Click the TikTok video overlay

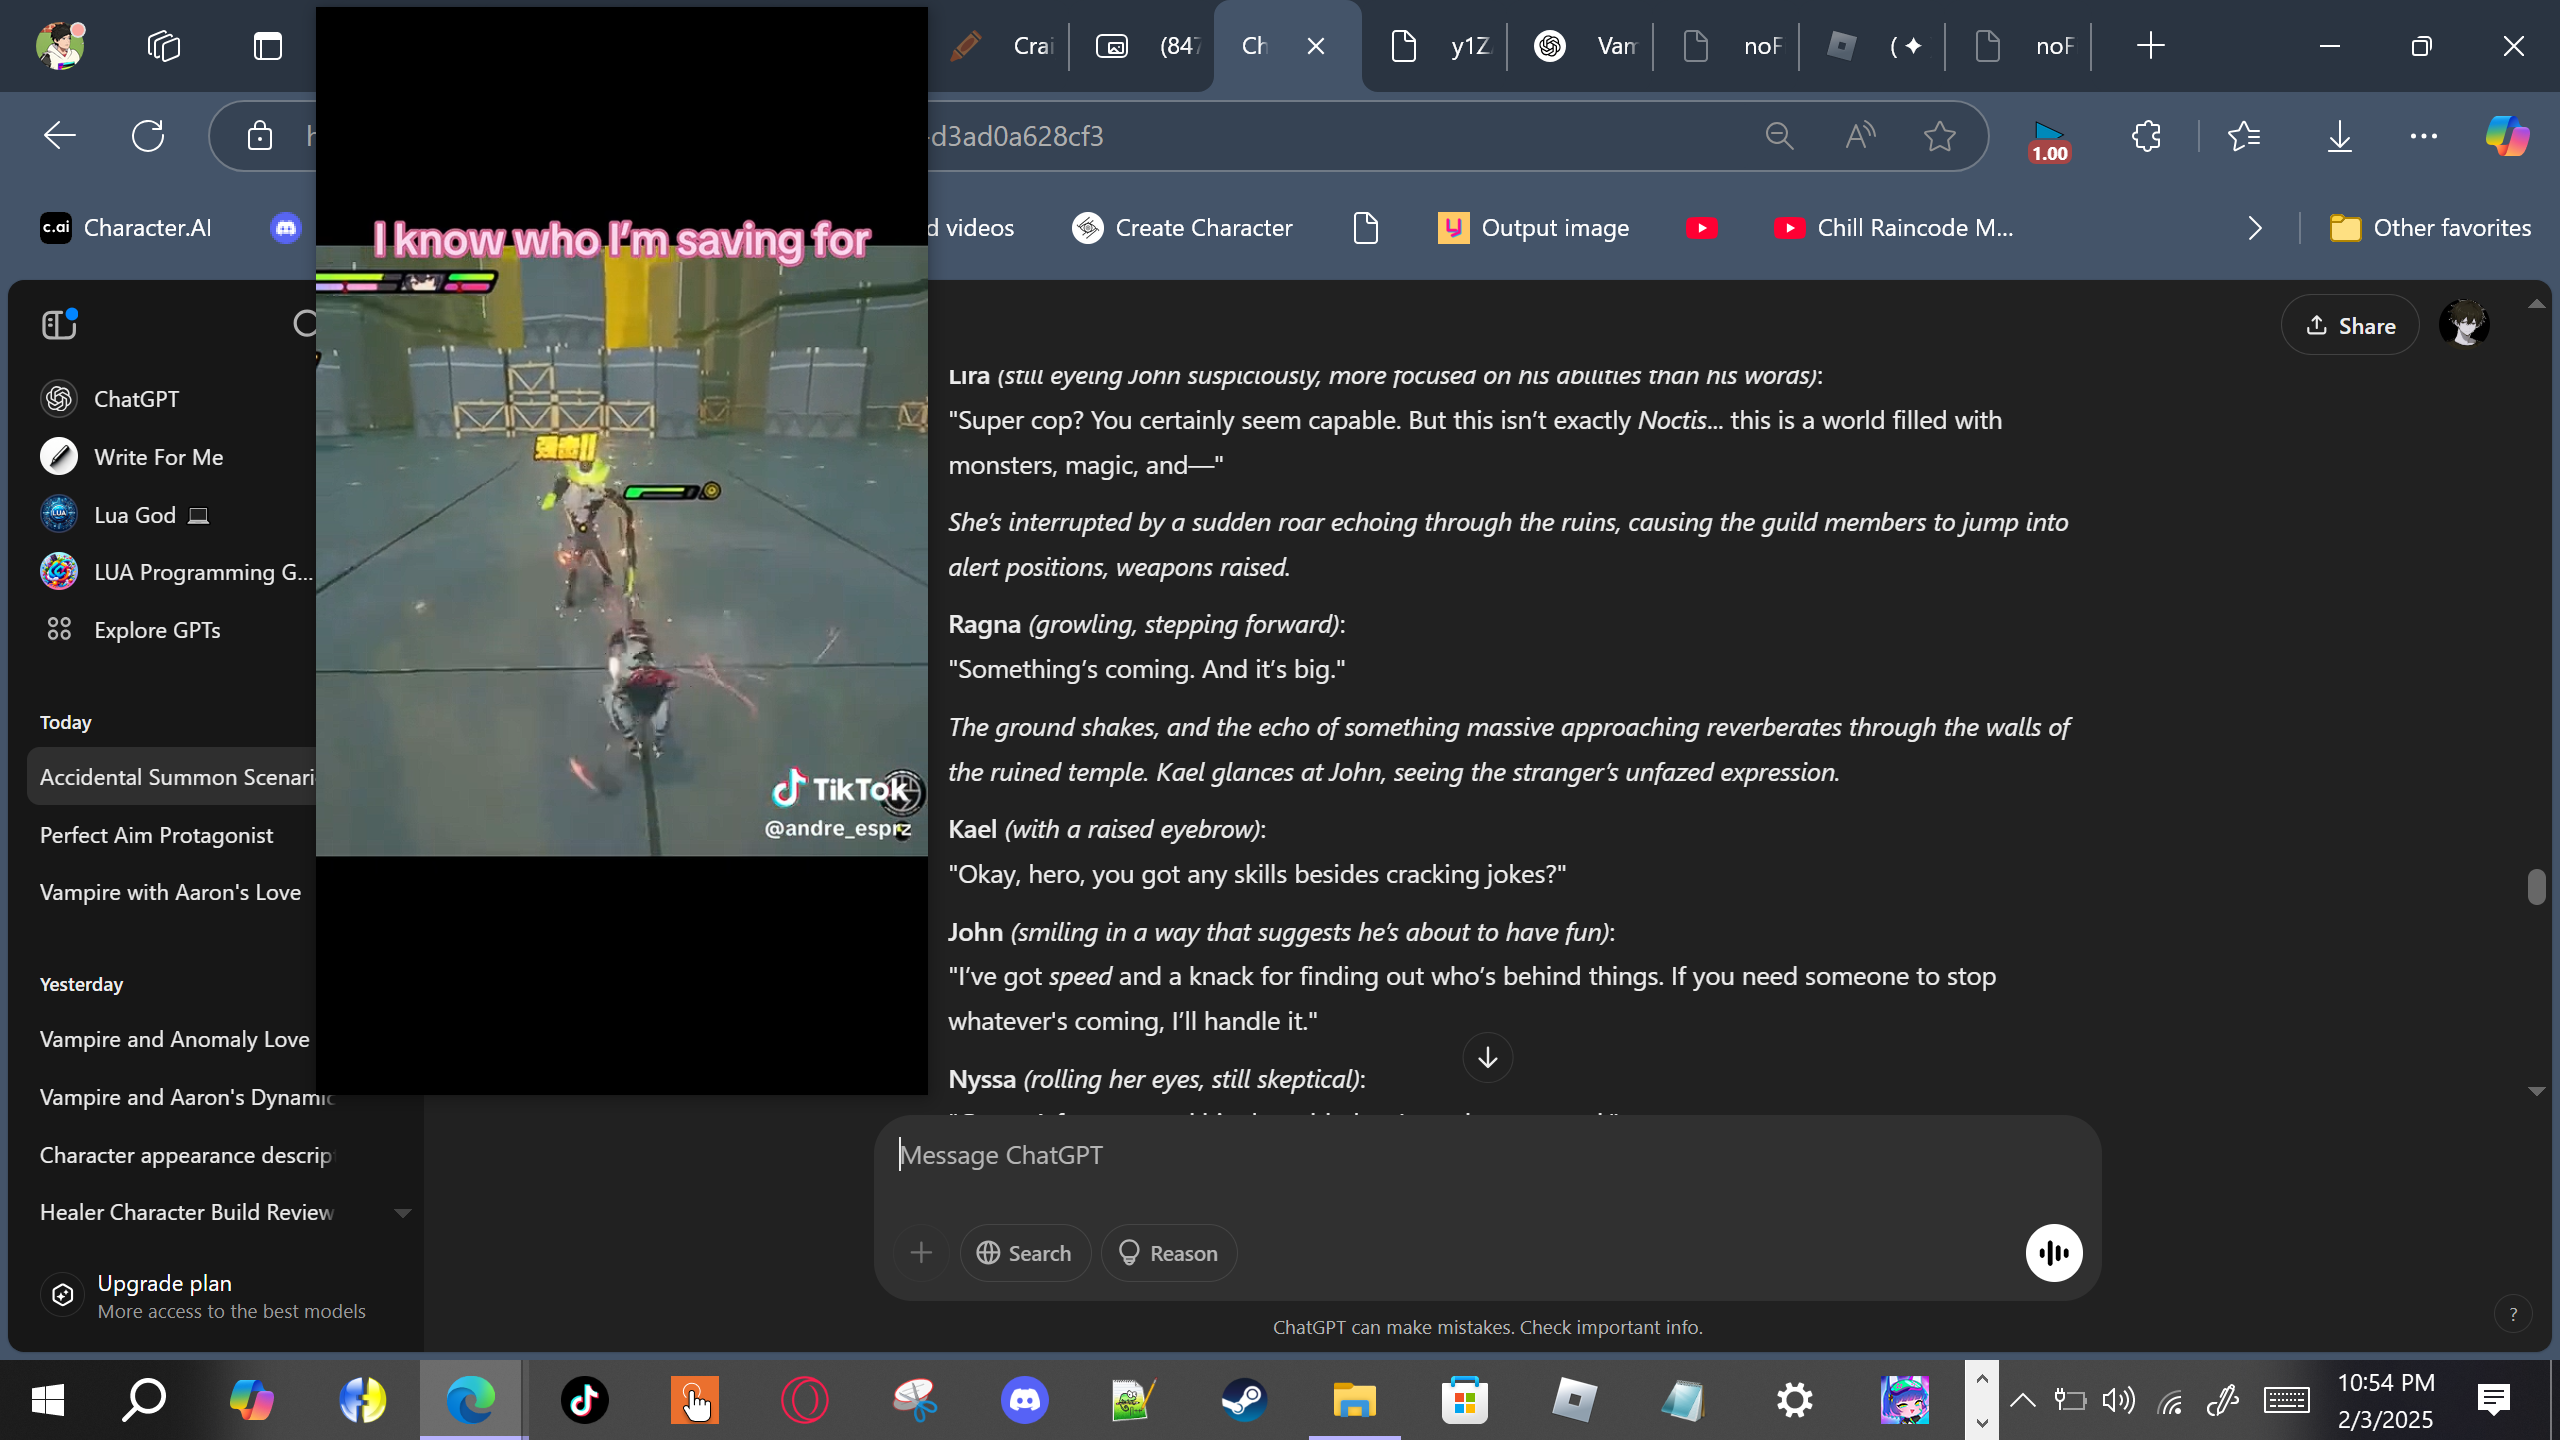tap(621, 551)
